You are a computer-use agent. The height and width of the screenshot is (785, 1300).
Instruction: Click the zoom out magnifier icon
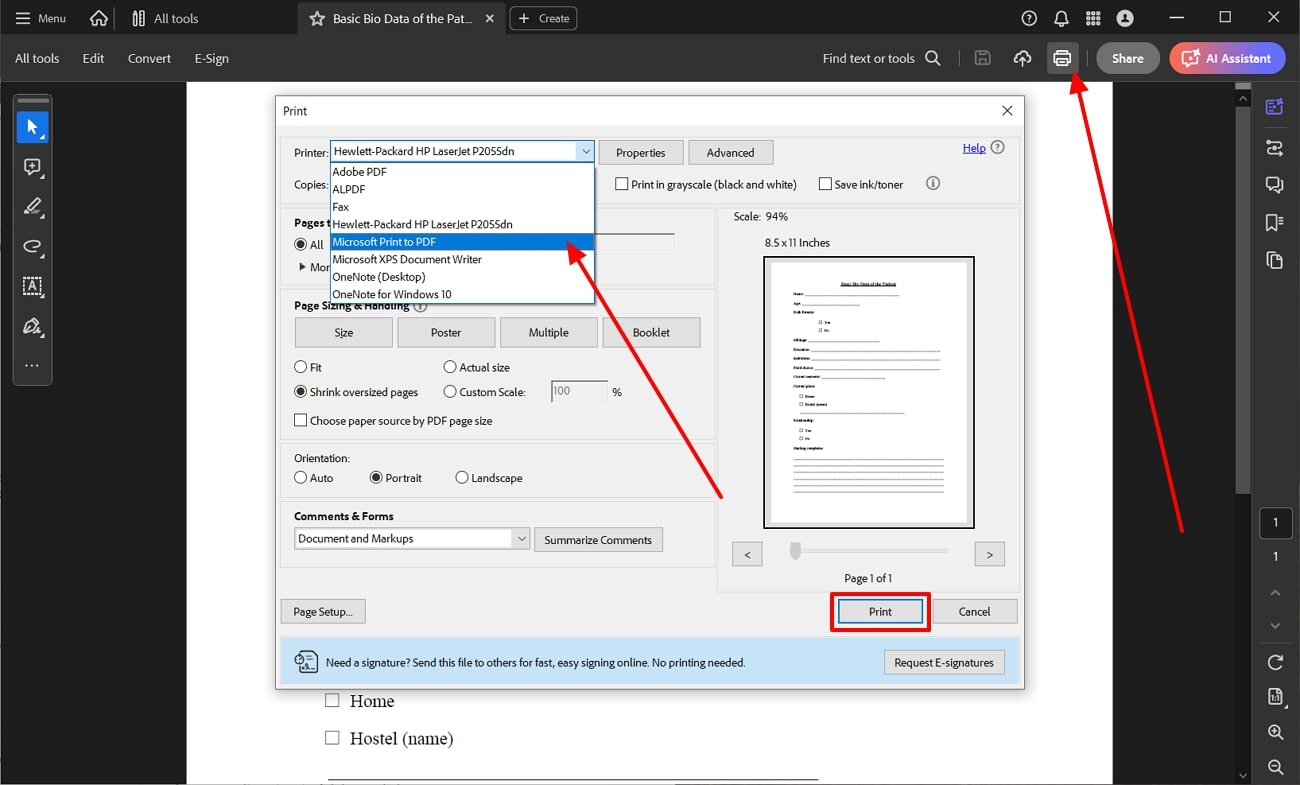point(1275,767)
